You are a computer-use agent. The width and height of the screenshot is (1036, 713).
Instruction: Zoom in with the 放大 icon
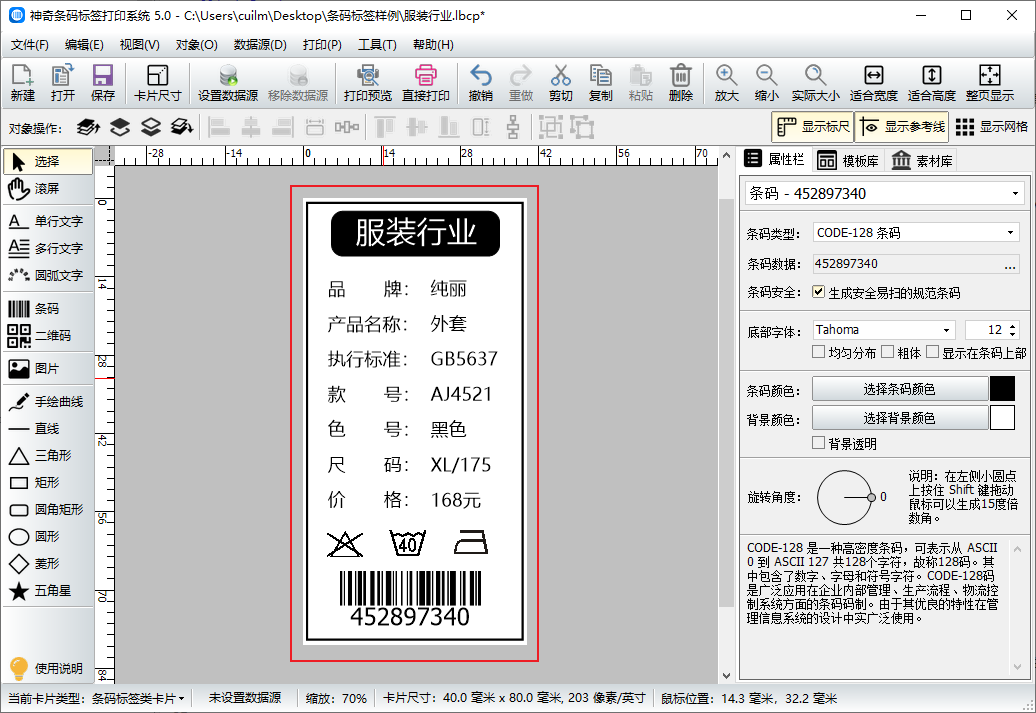click(x=726, y=83)
